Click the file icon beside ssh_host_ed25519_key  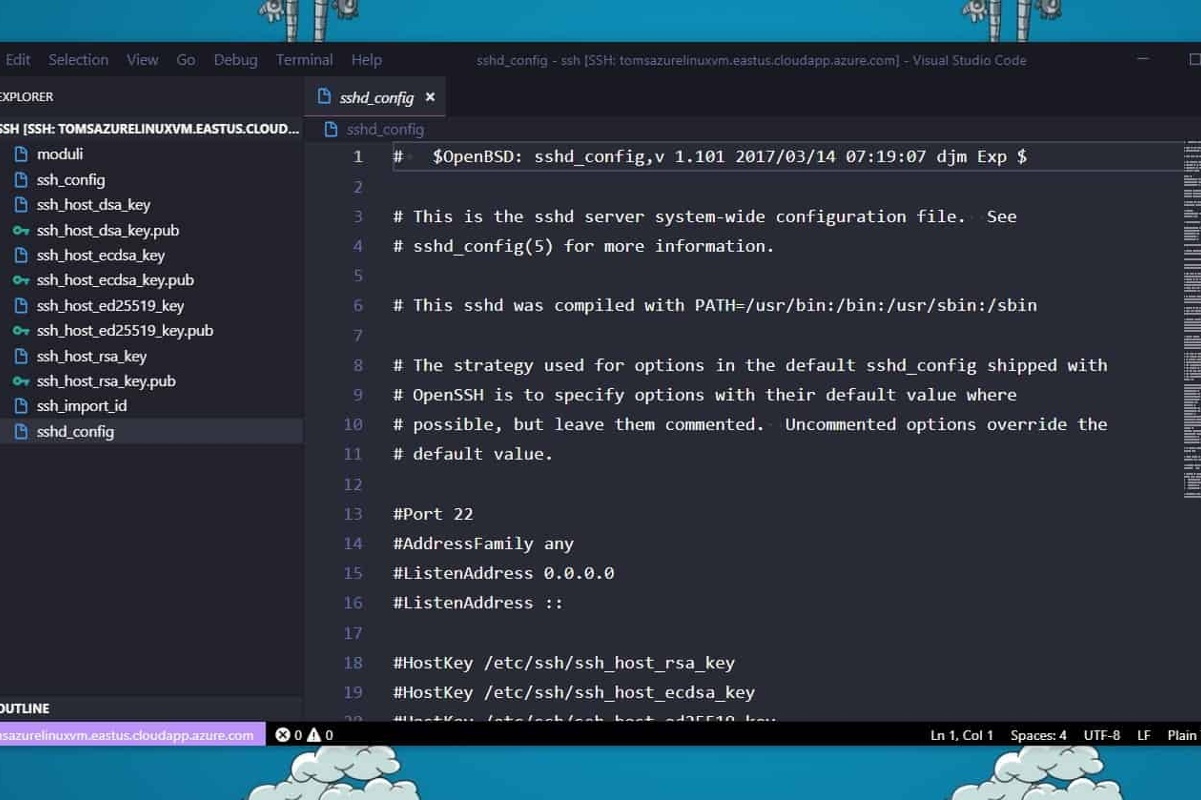(20, 306)
